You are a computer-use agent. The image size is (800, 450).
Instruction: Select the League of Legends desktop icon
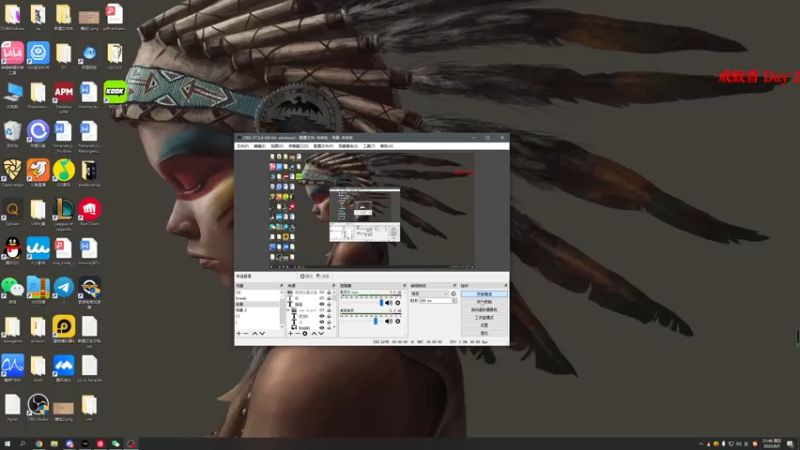tap(64, 214)
